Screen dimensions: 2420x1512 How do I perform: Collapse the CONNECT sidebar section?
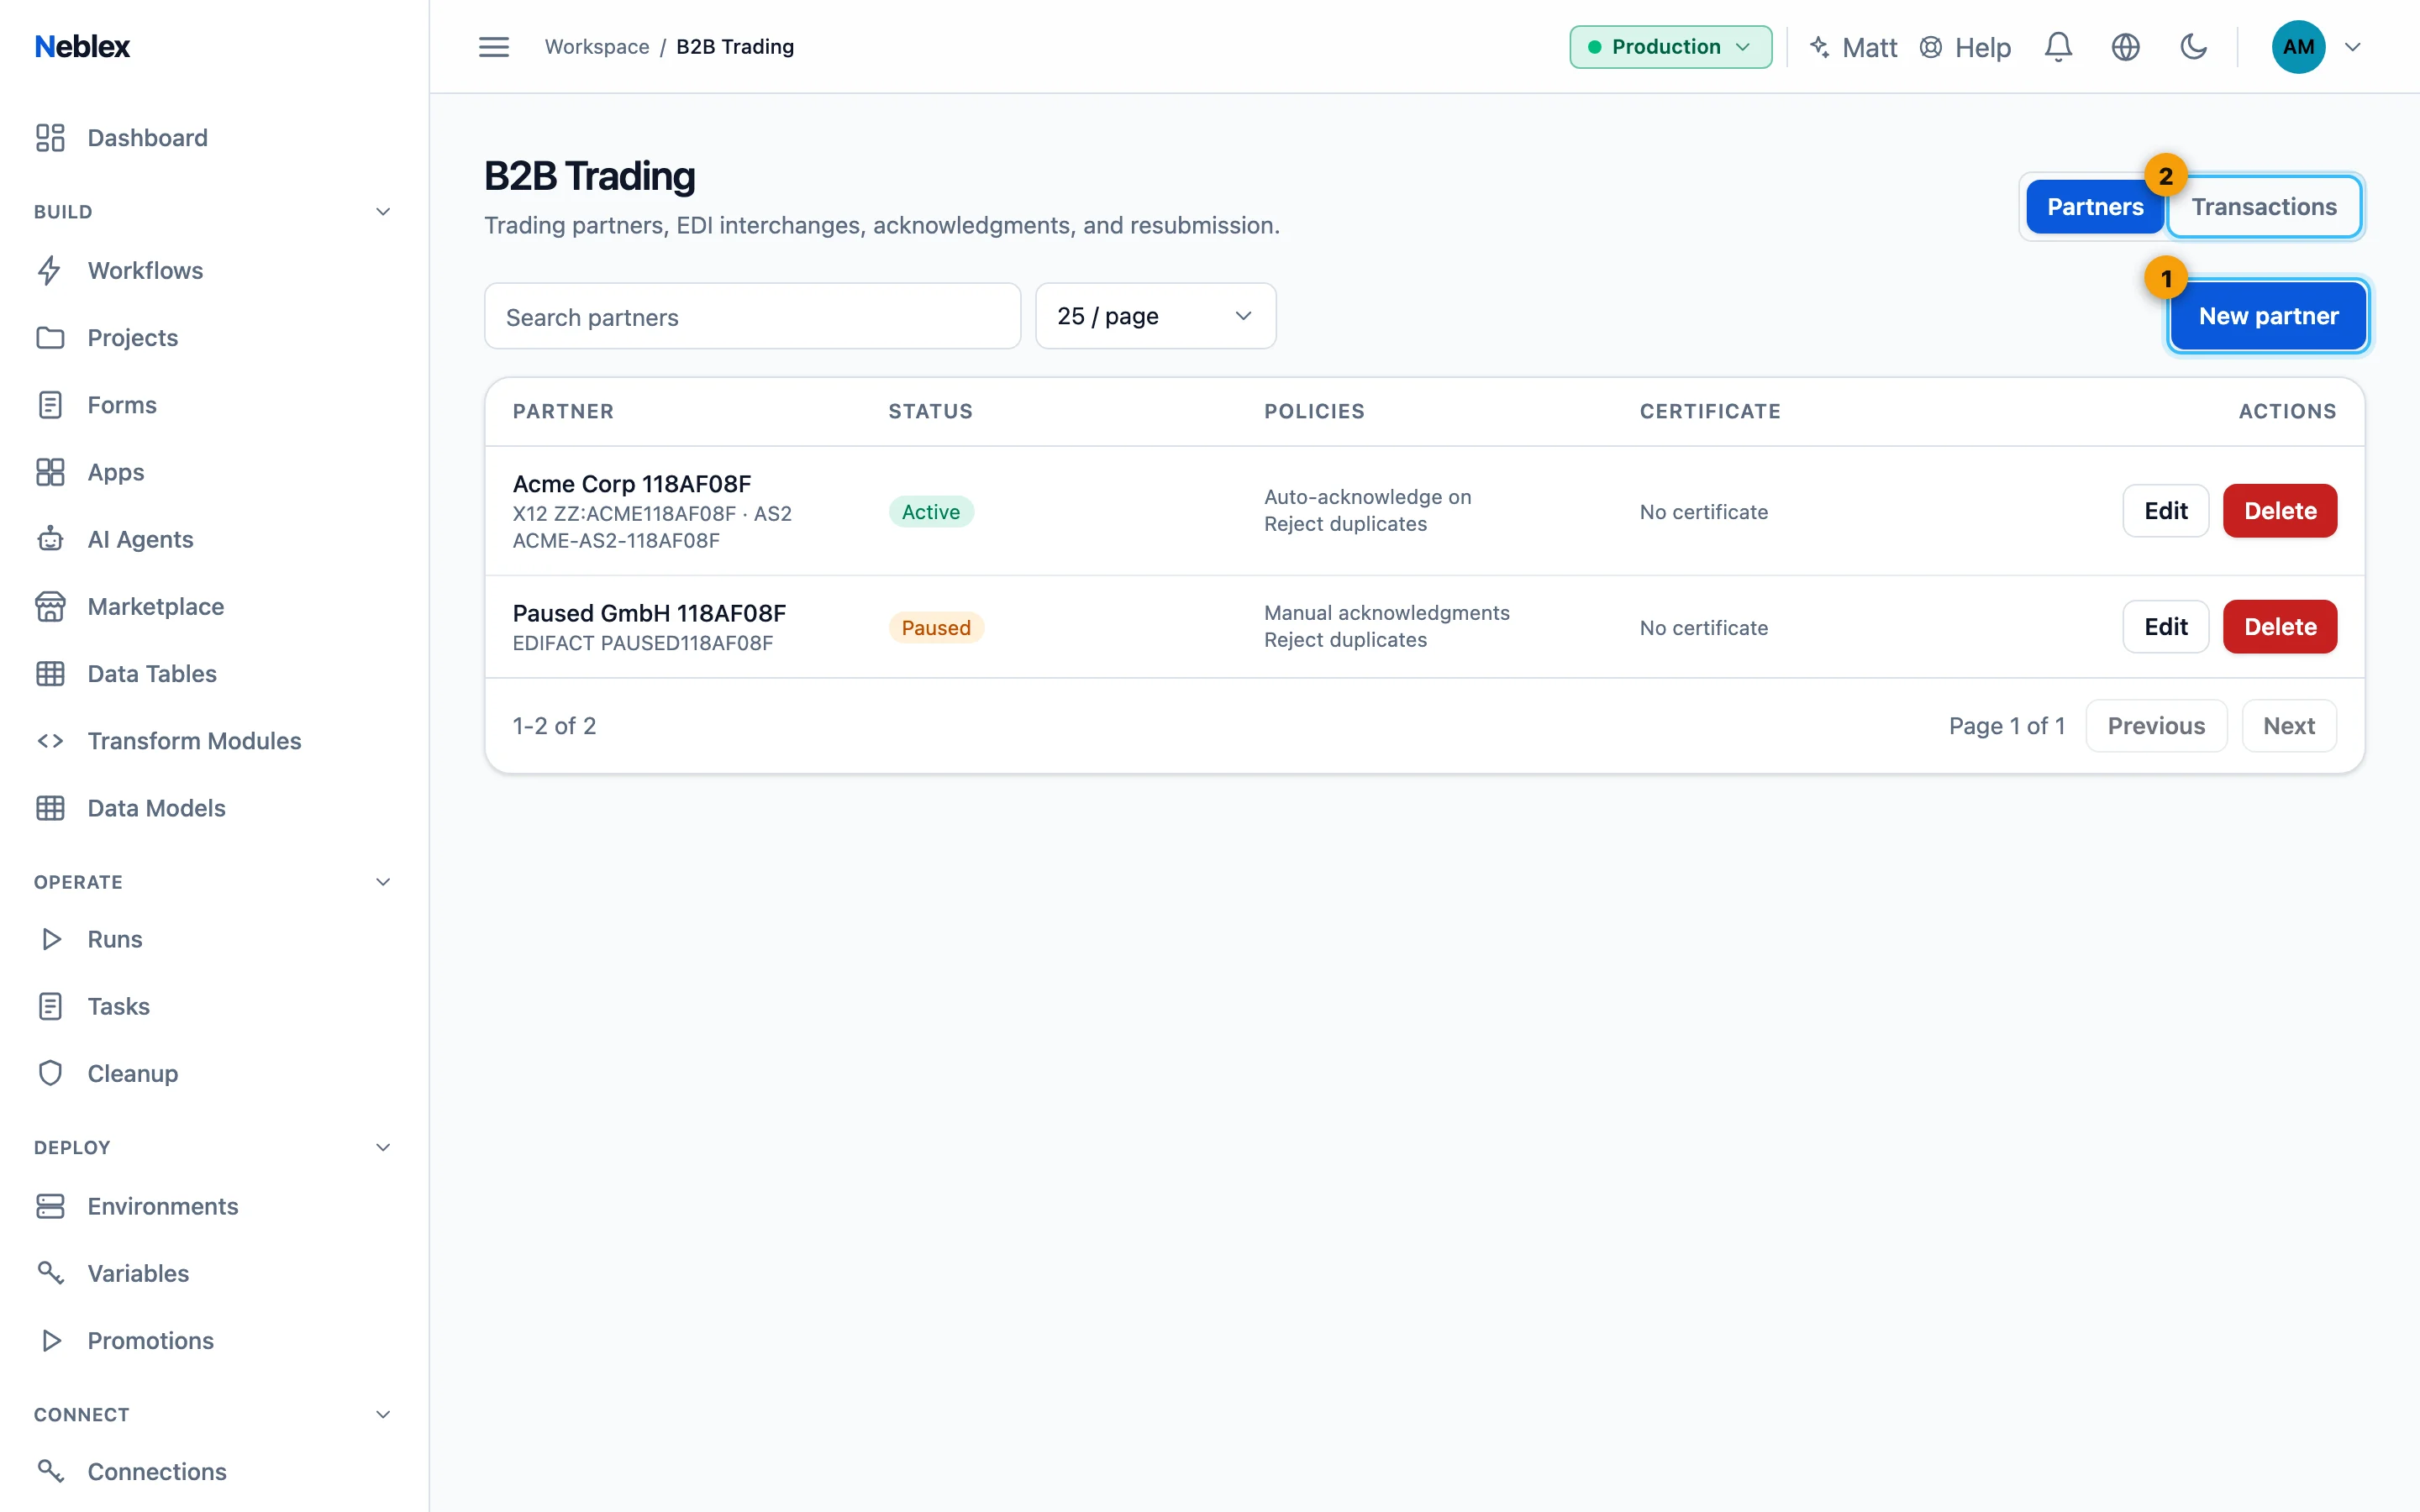point(382,1414)
